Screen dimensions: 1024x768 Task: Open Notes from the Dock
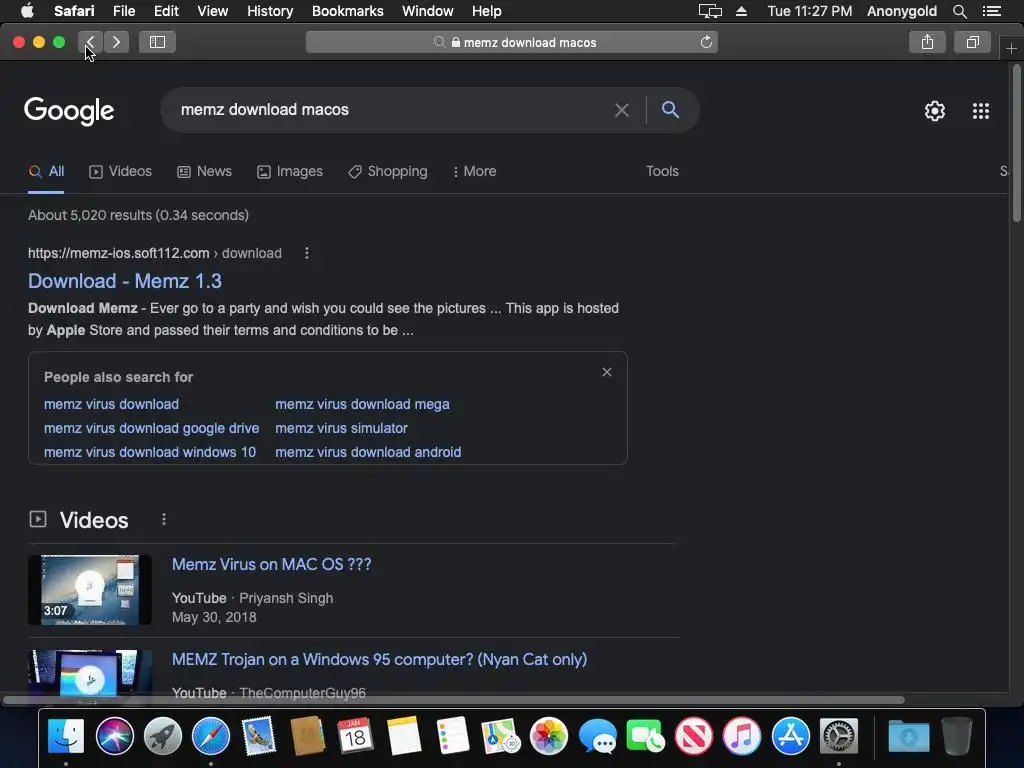(x=404, y=736)
